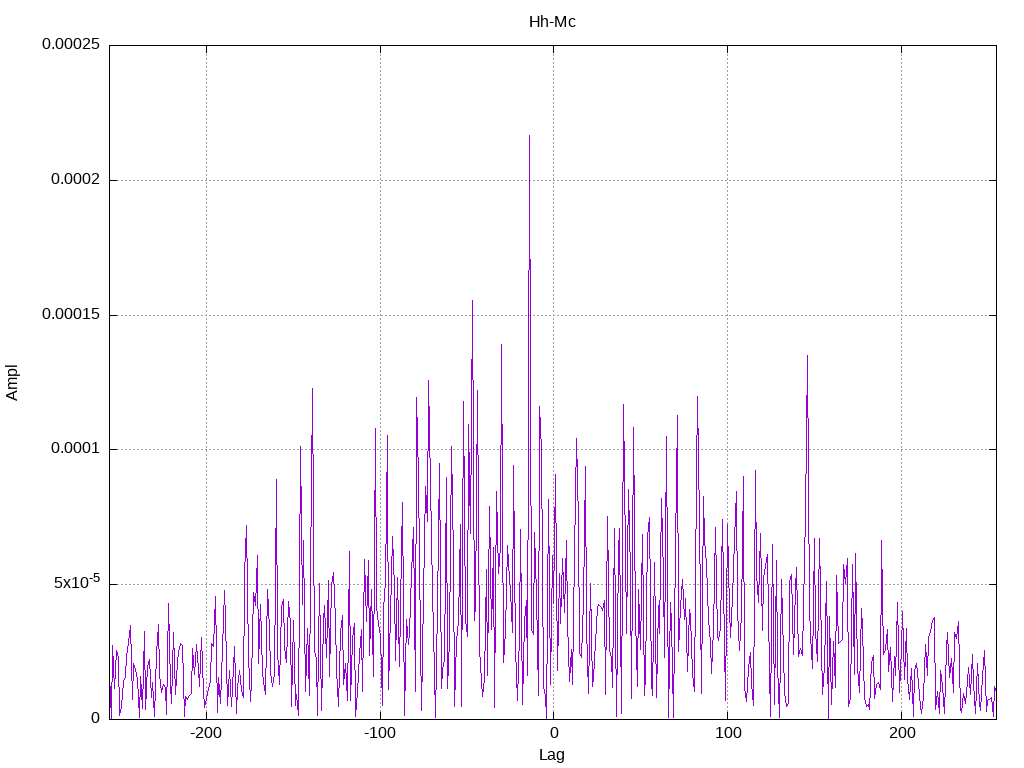
Task: Click the plot title Hh-Mc
Action: 552,22
